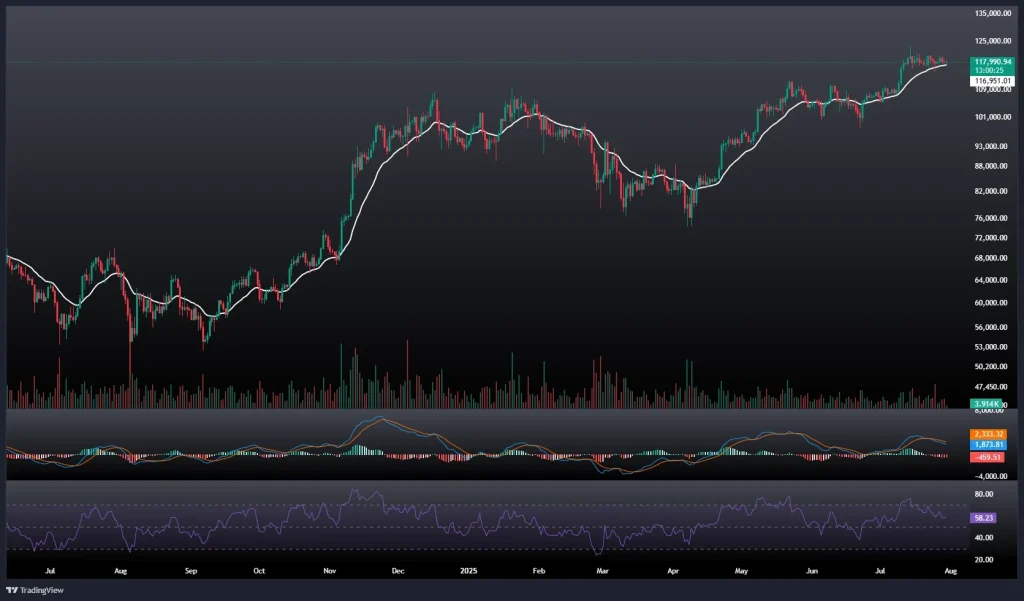This screenshot has width=1024, height=601.
Task: Select the white moving average label 116,951.01
Action: click(x=992, y=81)
